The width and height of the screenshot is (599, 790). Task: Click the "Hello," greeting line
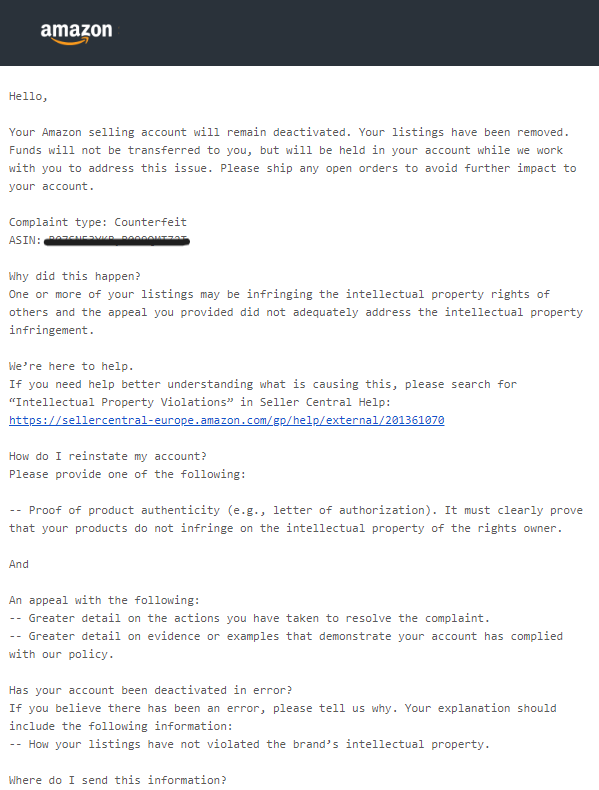(x=28, y=96)
